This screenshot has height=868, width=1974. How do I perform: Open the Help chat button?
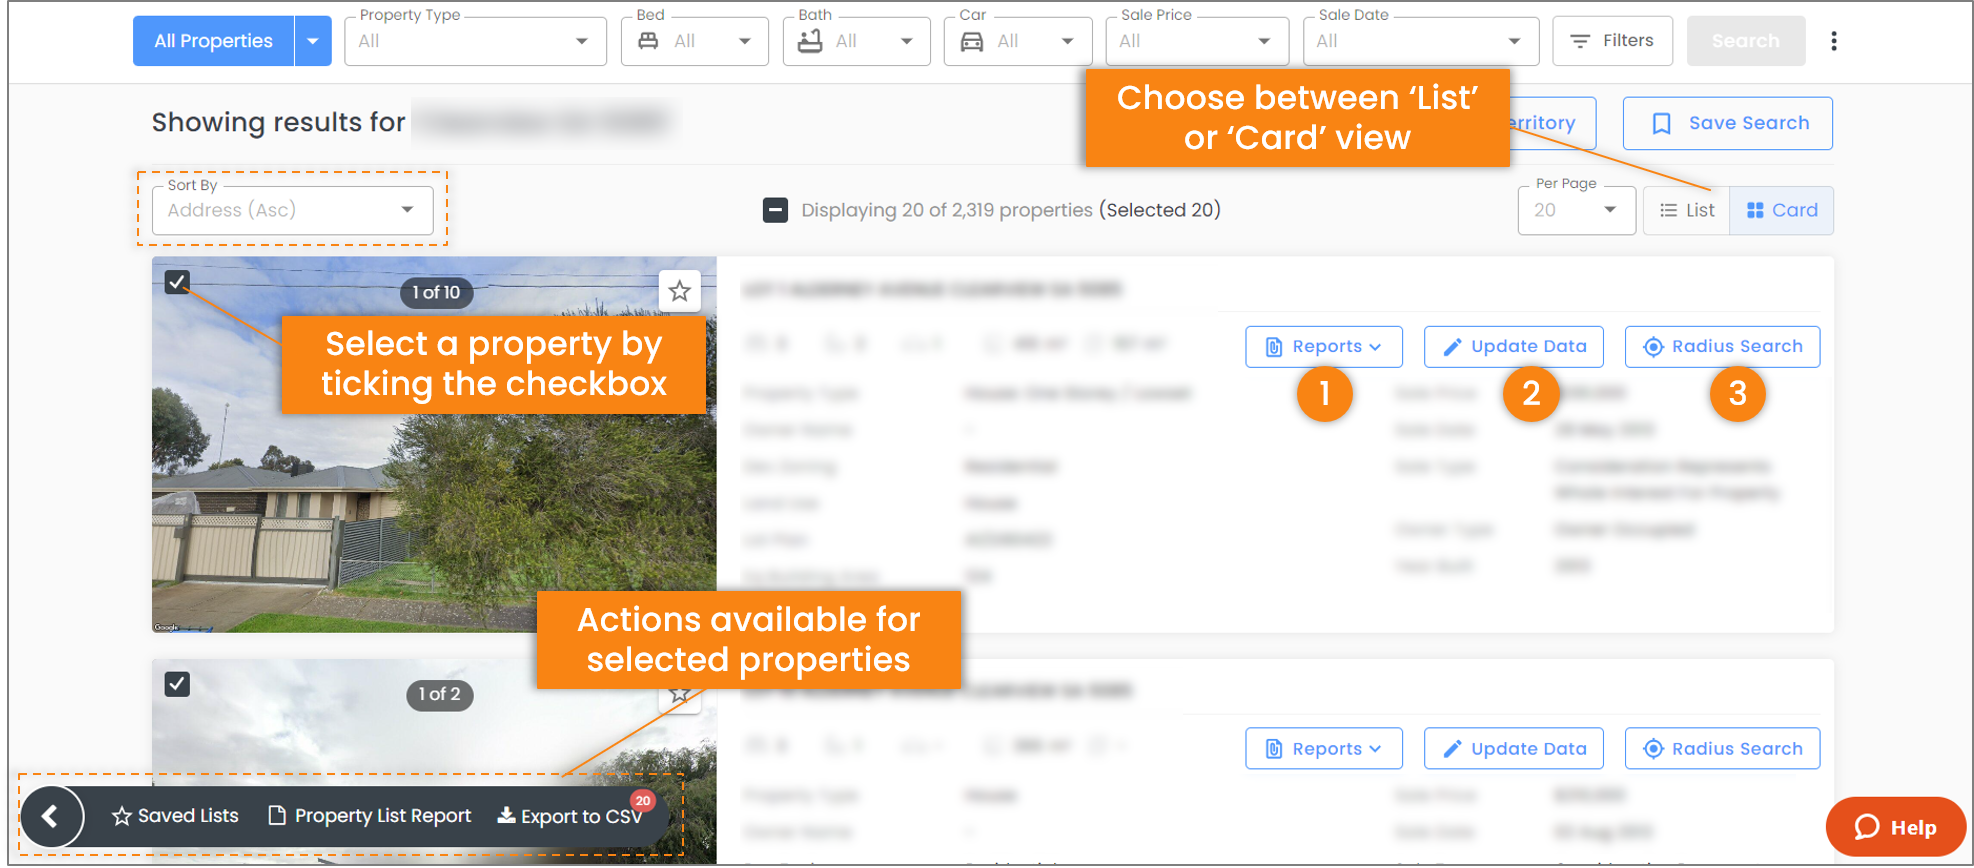1895,827
